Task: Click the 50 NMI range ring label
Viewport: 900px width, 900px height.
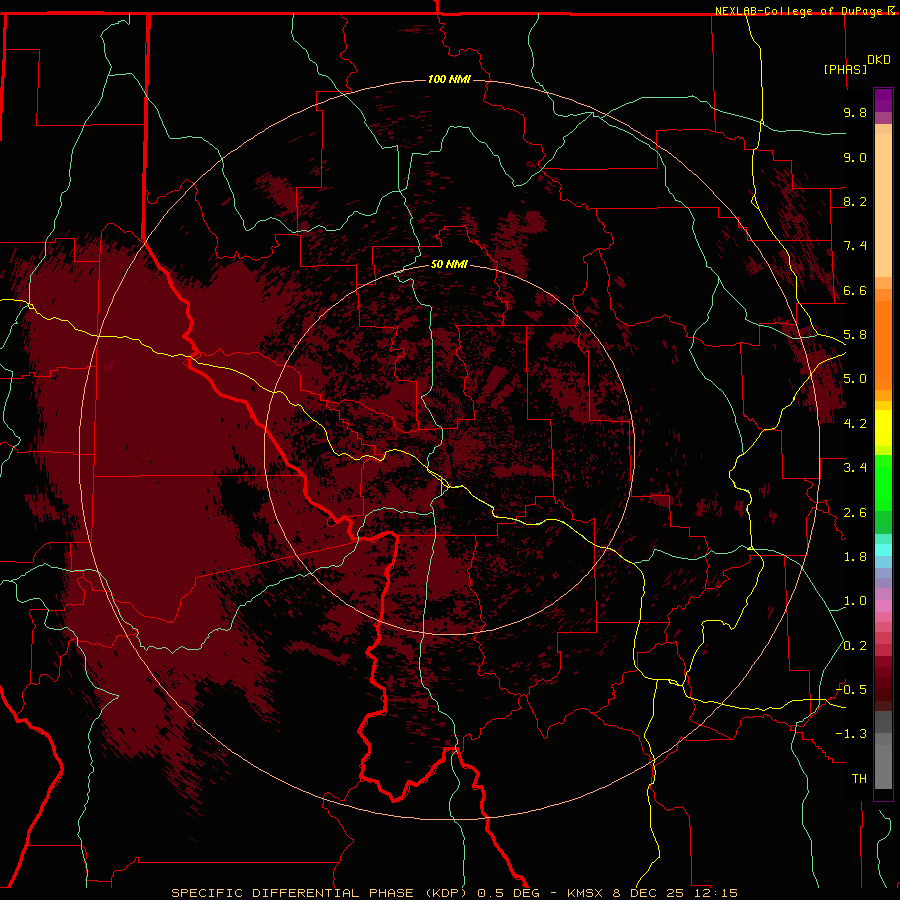Action: (449, 264)
